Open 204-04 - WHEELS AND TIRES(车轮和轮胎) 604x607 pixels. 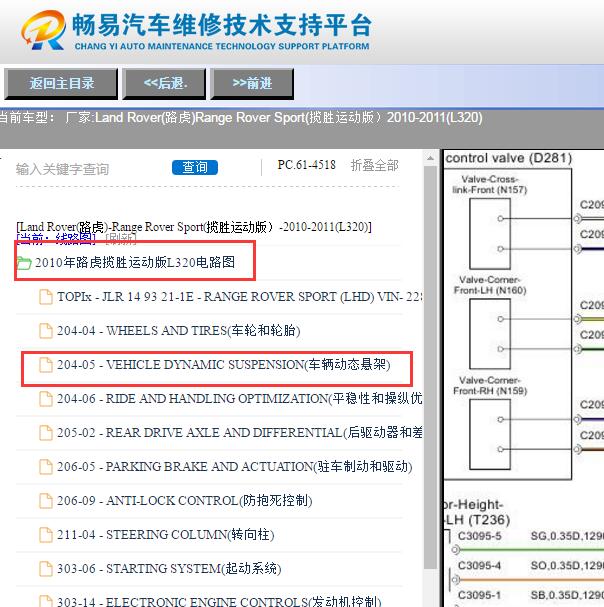178,331
